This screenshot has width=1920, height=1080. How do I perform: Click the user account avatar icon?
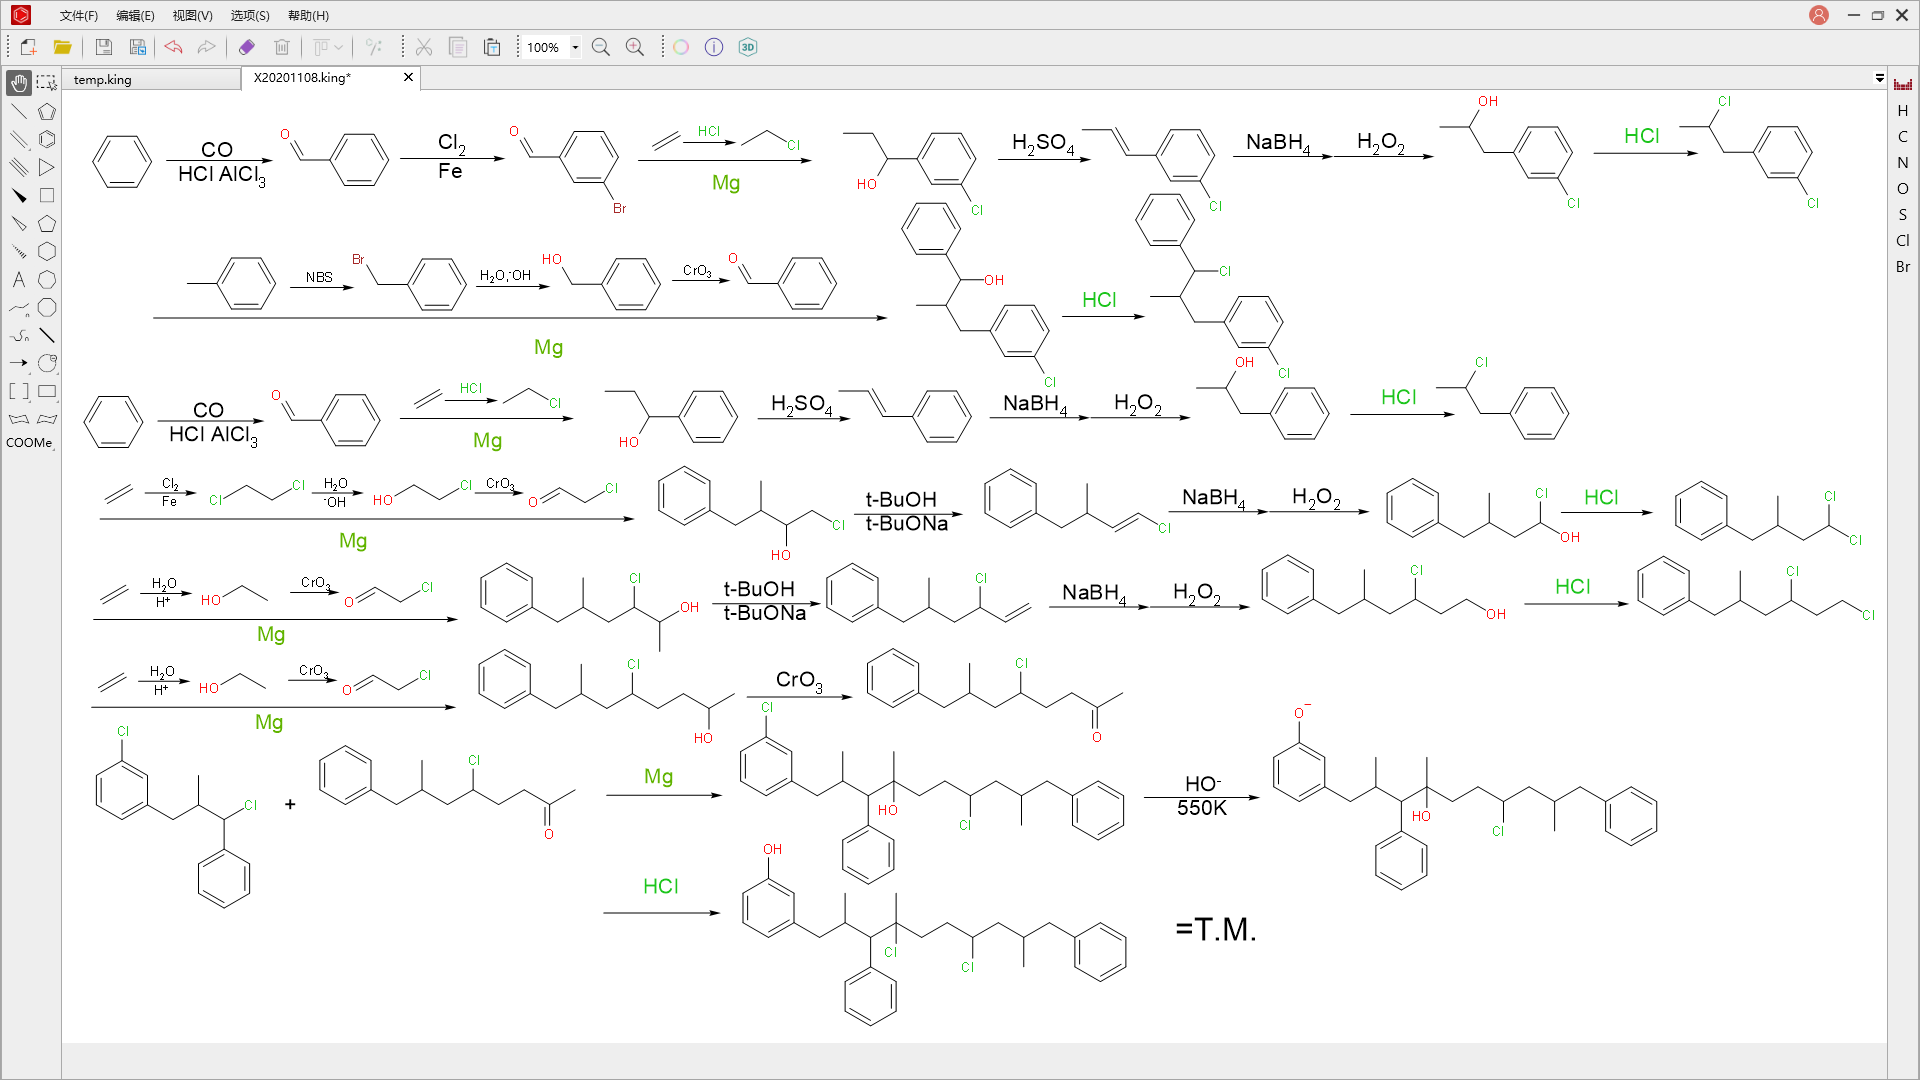tap(1819, 15)
